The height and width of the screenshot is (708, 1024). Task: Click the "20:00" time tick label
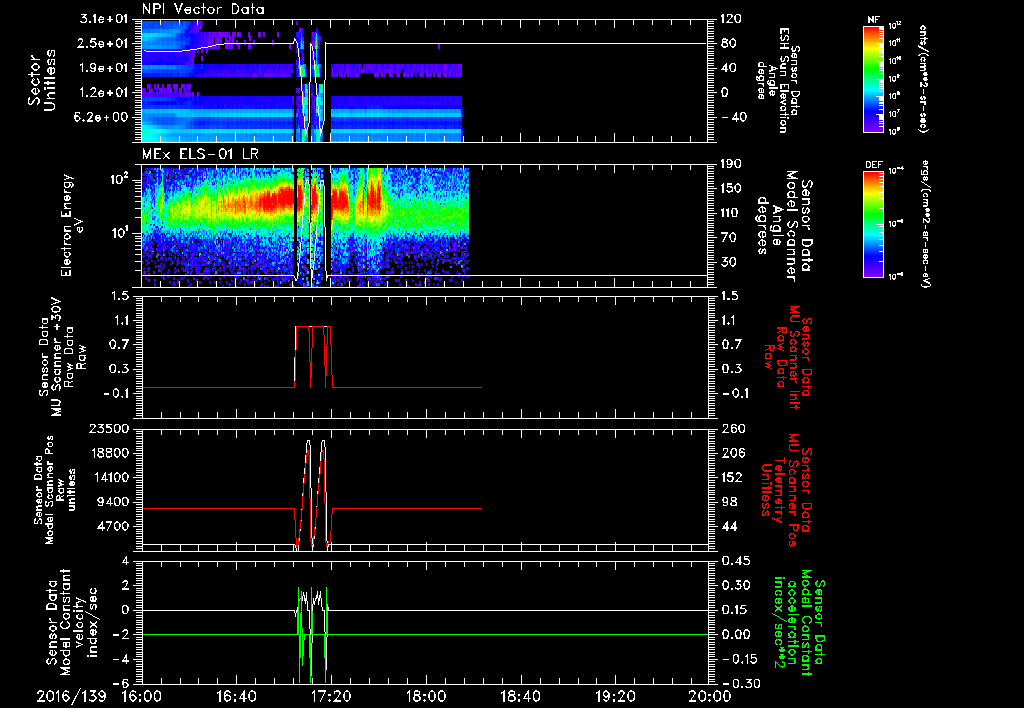(x=710, y=696)
